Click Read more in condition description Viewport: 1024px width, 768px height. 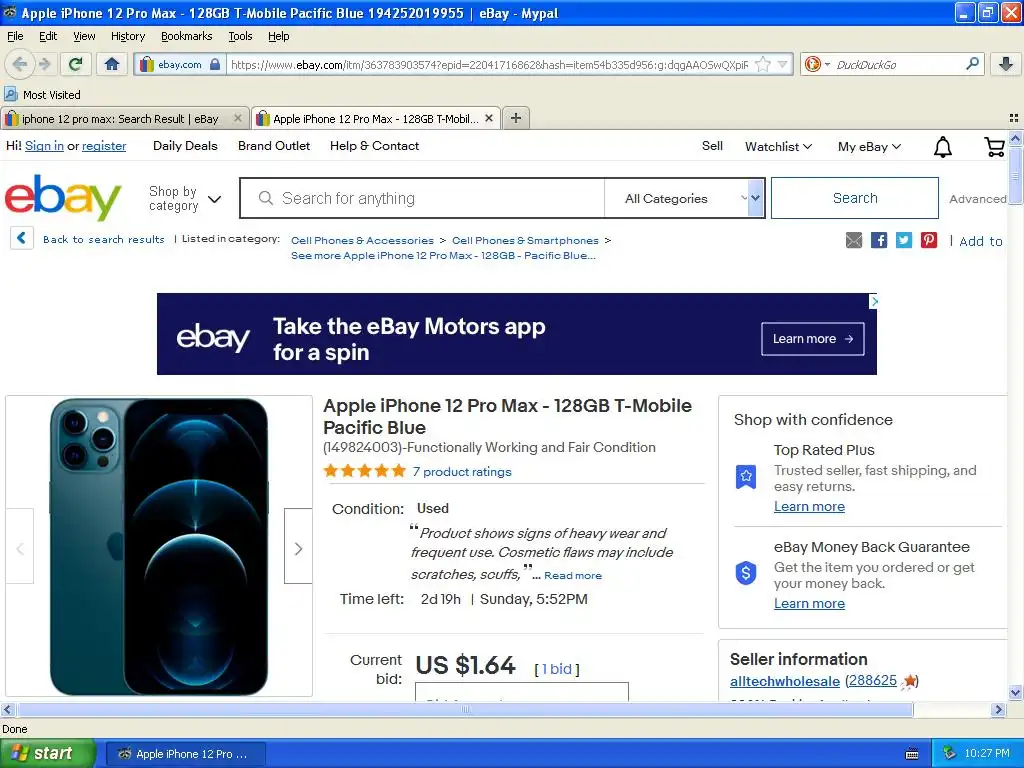[573, 575]
